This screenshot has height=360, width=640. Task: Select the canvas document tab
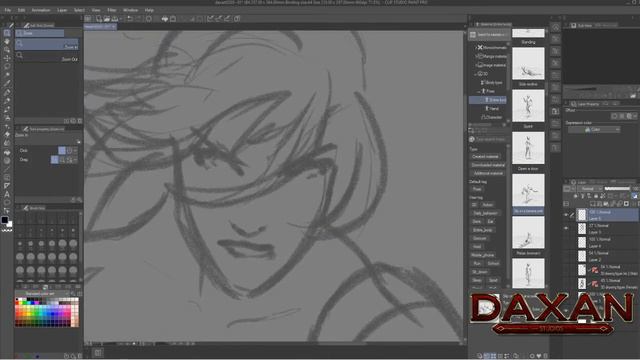click(x=100, y=27)
